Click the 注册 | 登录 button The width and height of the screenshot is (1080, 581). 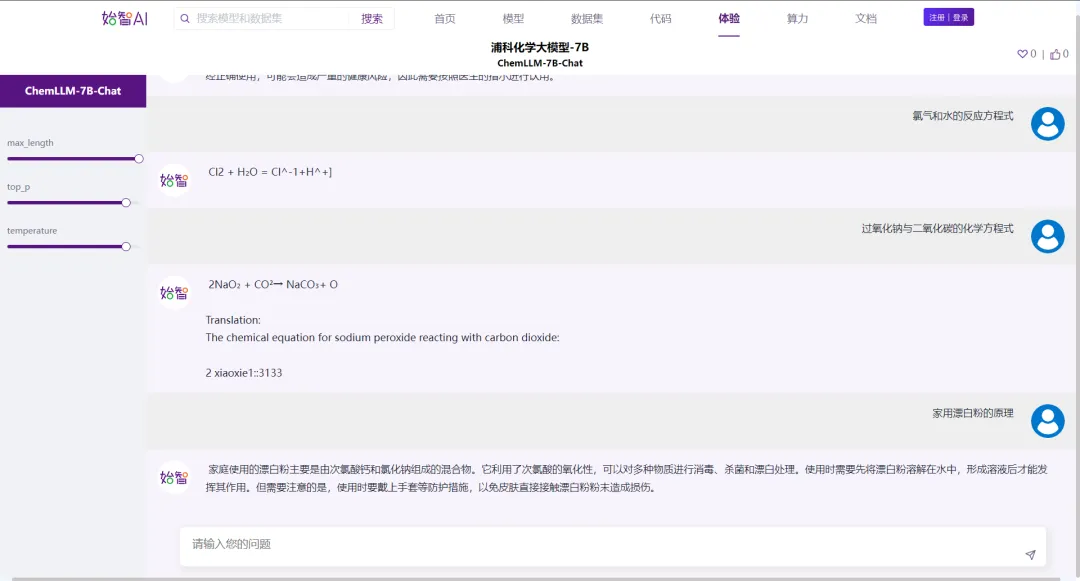click(948, 17)
